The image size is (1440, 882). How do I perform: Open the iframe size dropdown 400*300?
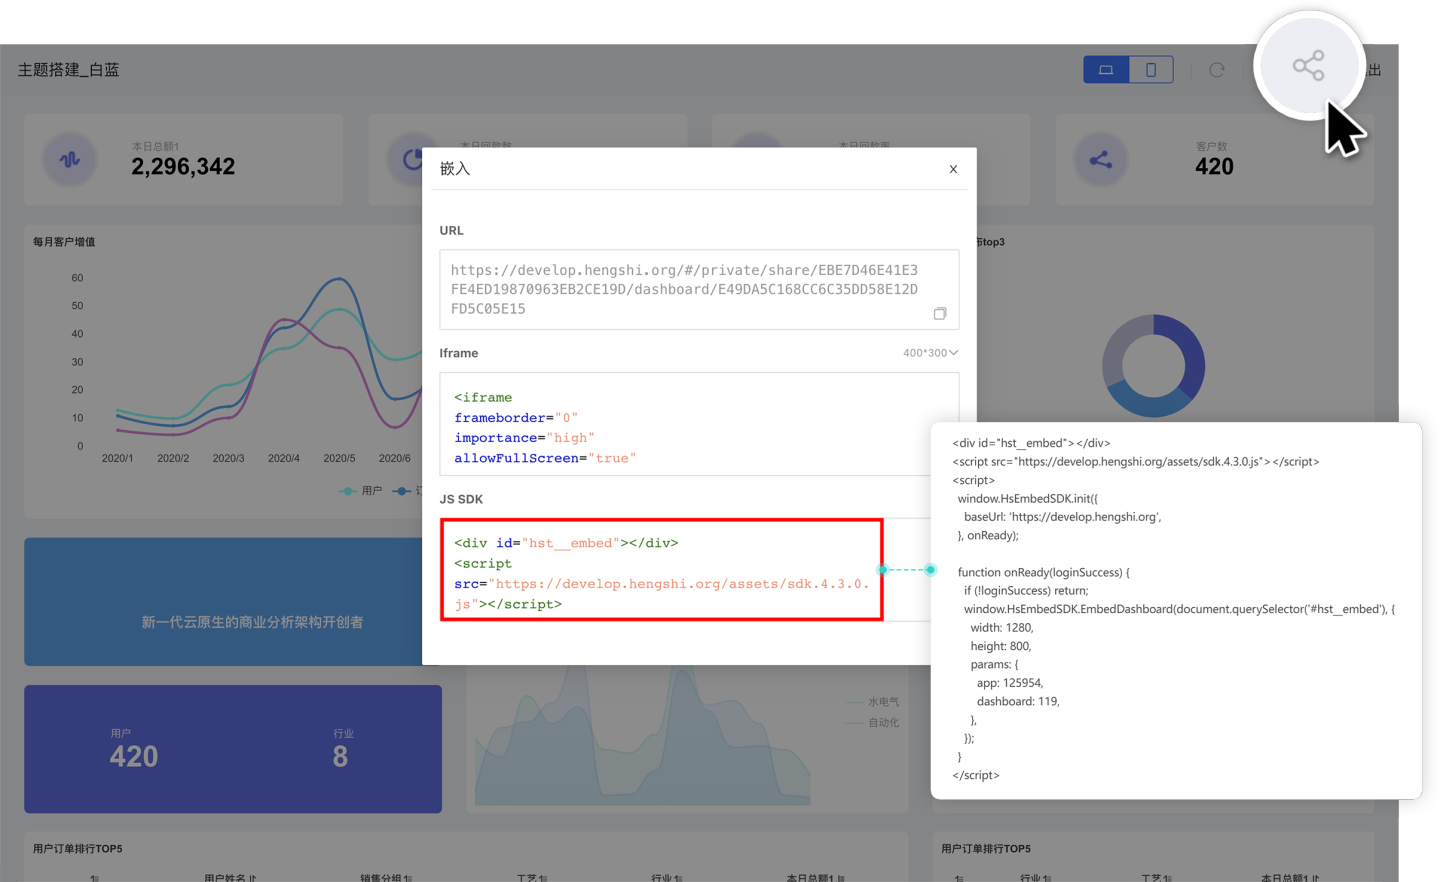click(930, 353)
